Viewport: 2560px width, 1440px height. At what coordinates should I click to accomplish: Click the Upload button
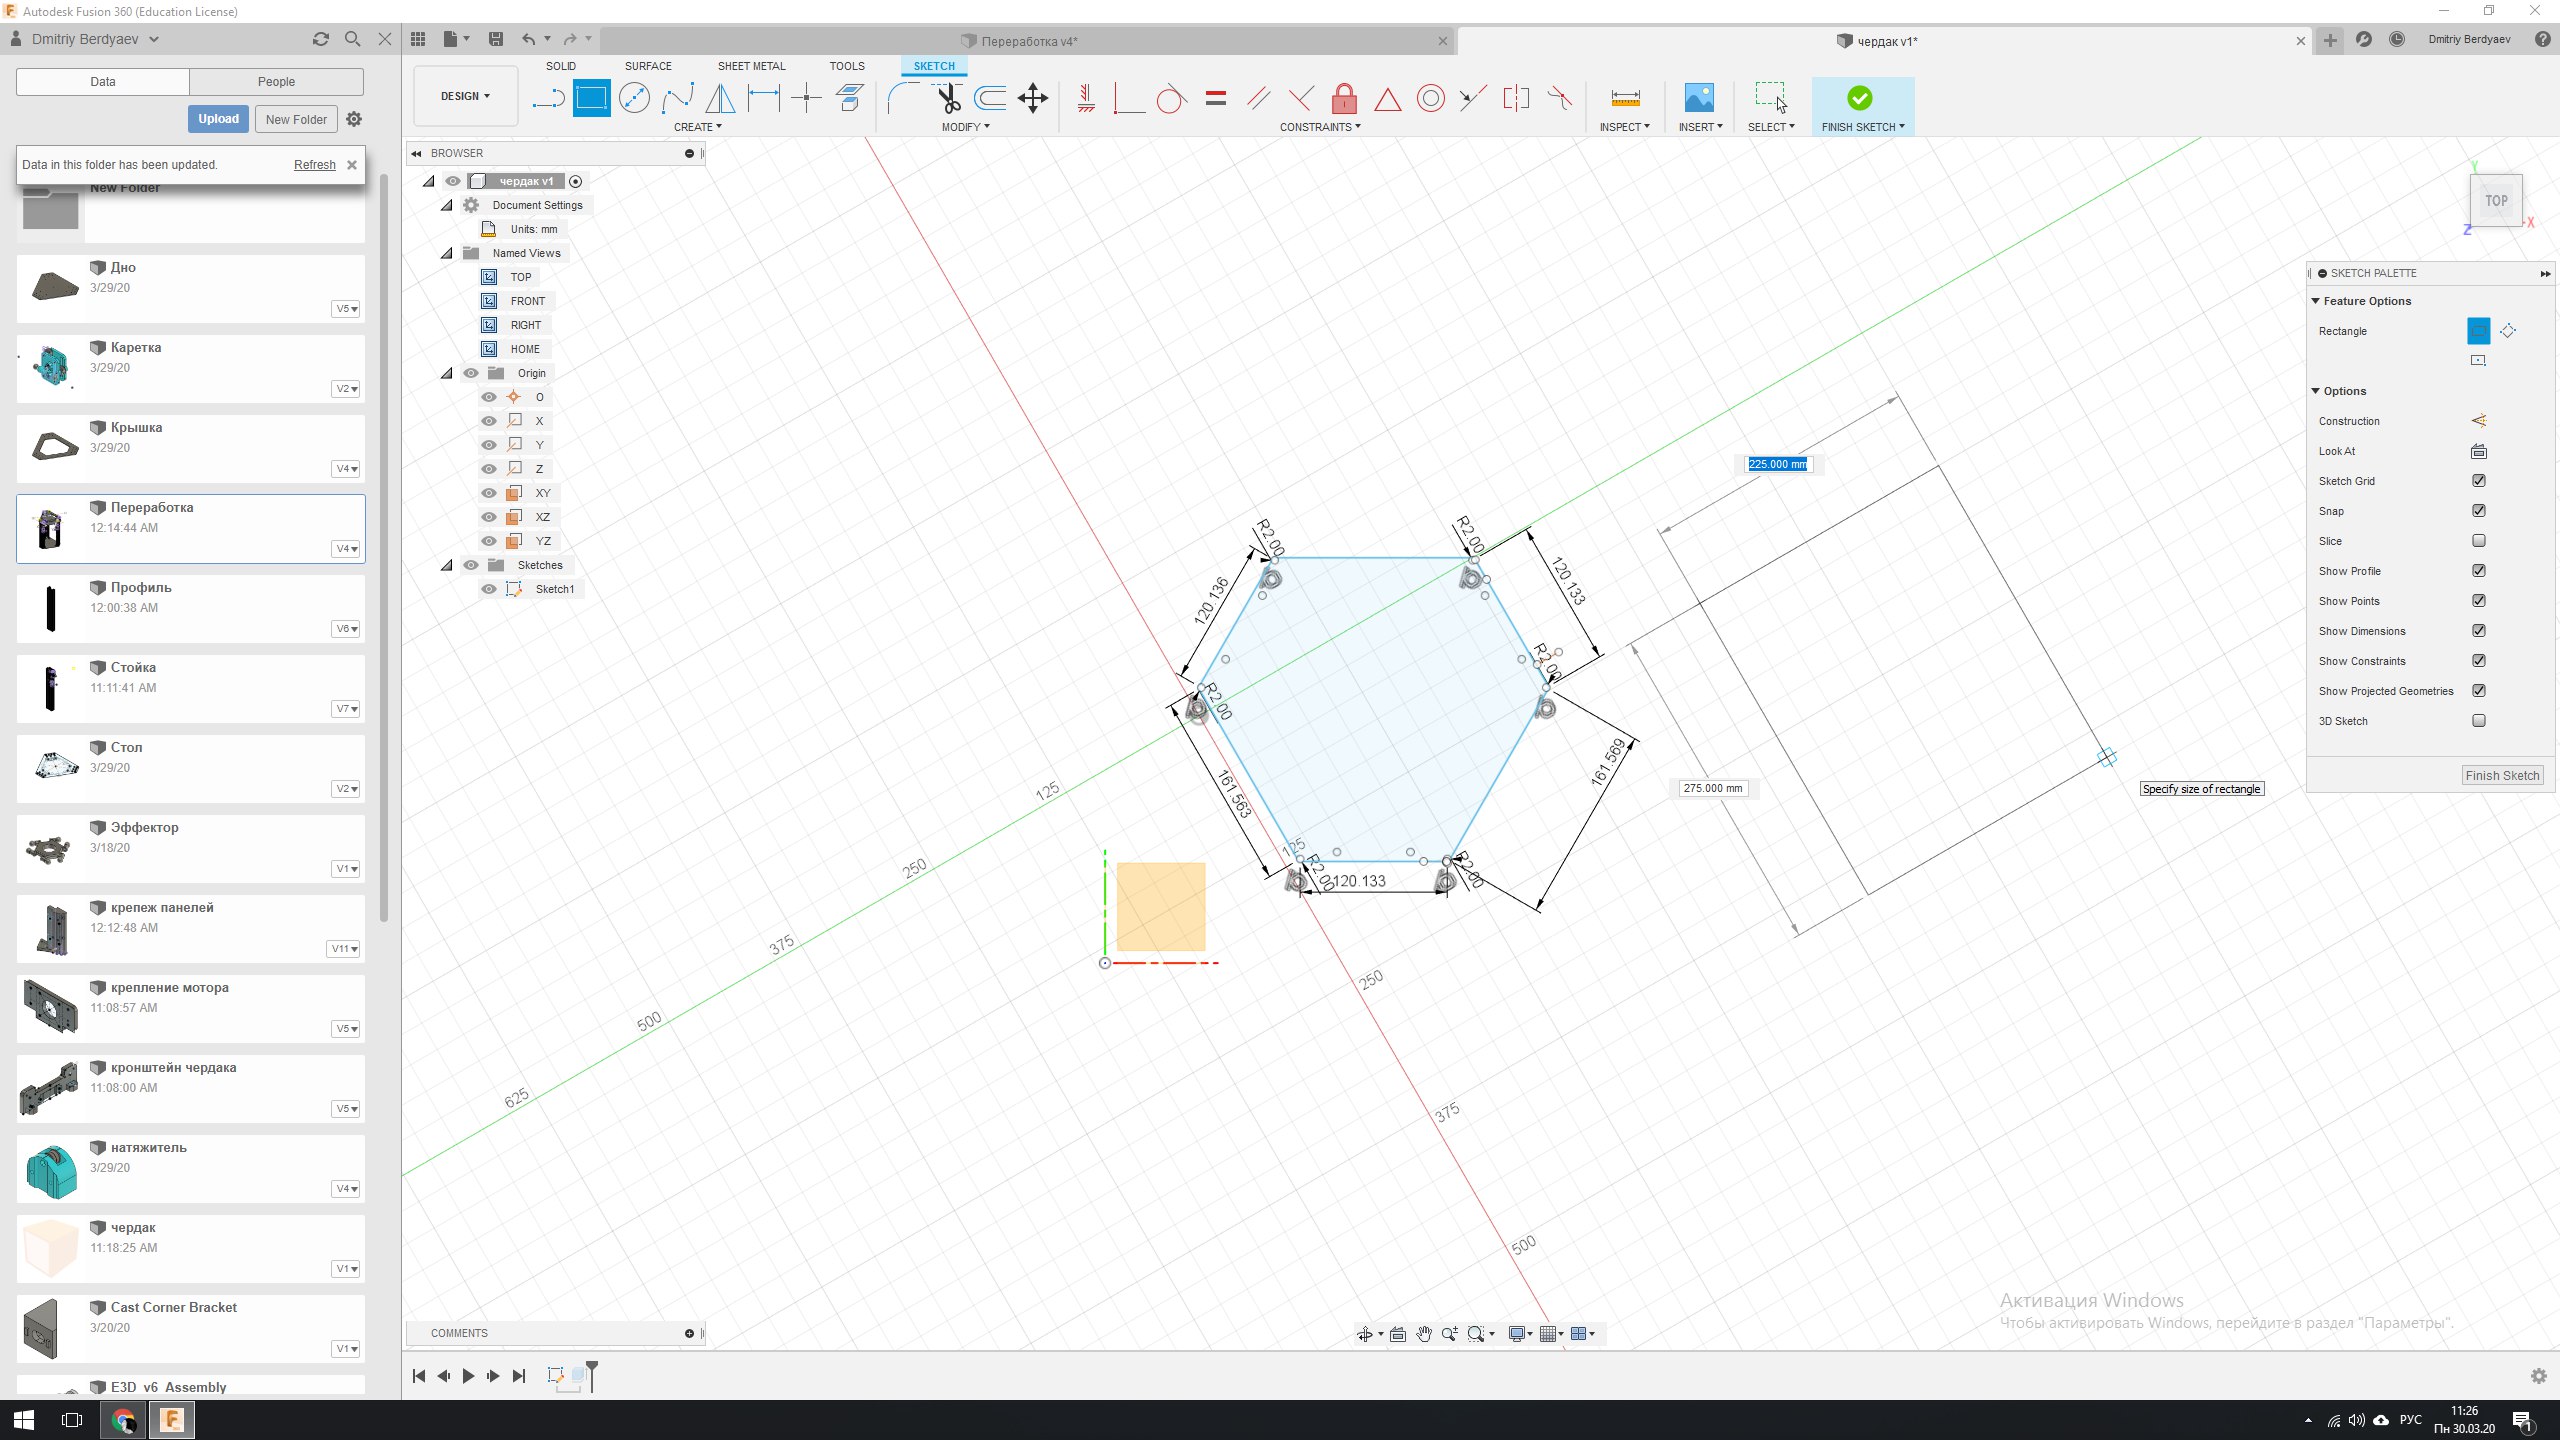pos(218,119)
